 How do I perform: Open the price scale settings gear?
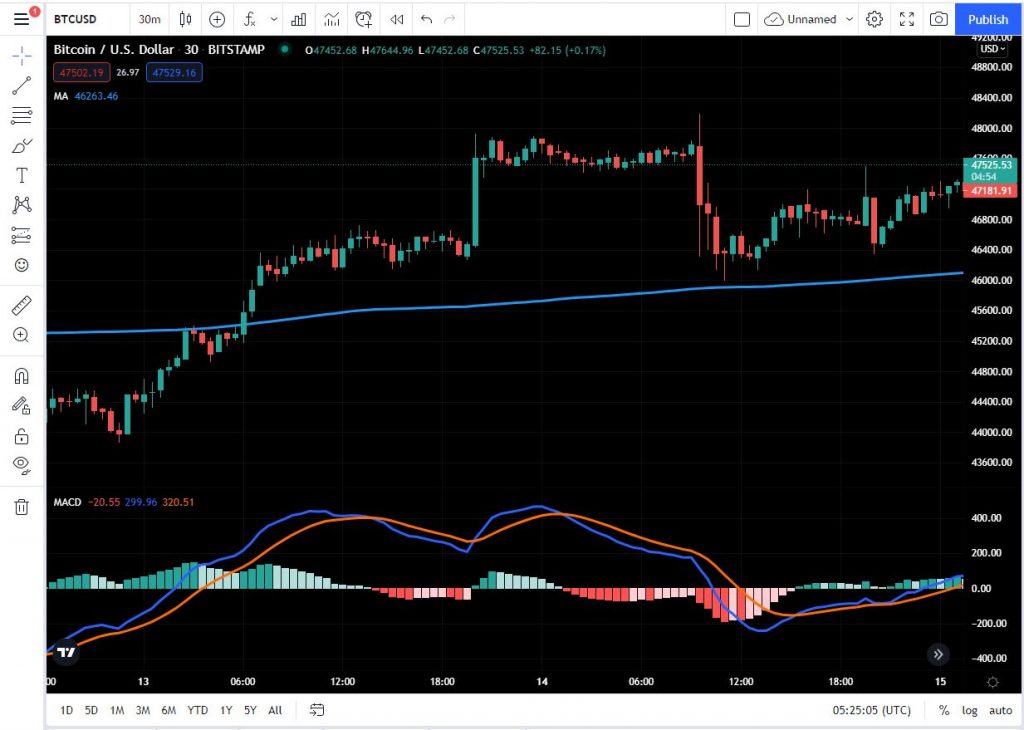point(993,682)
